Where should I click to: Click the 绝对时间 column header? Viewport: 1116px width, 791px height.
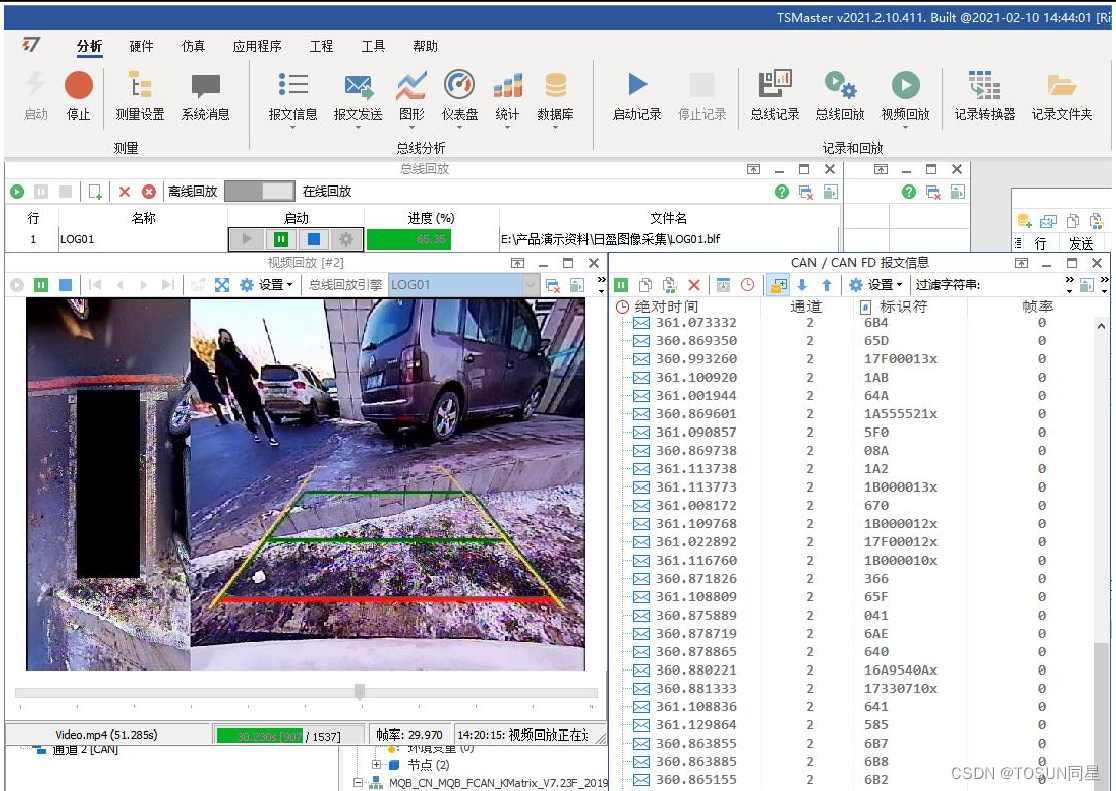(x=665, y=307)
